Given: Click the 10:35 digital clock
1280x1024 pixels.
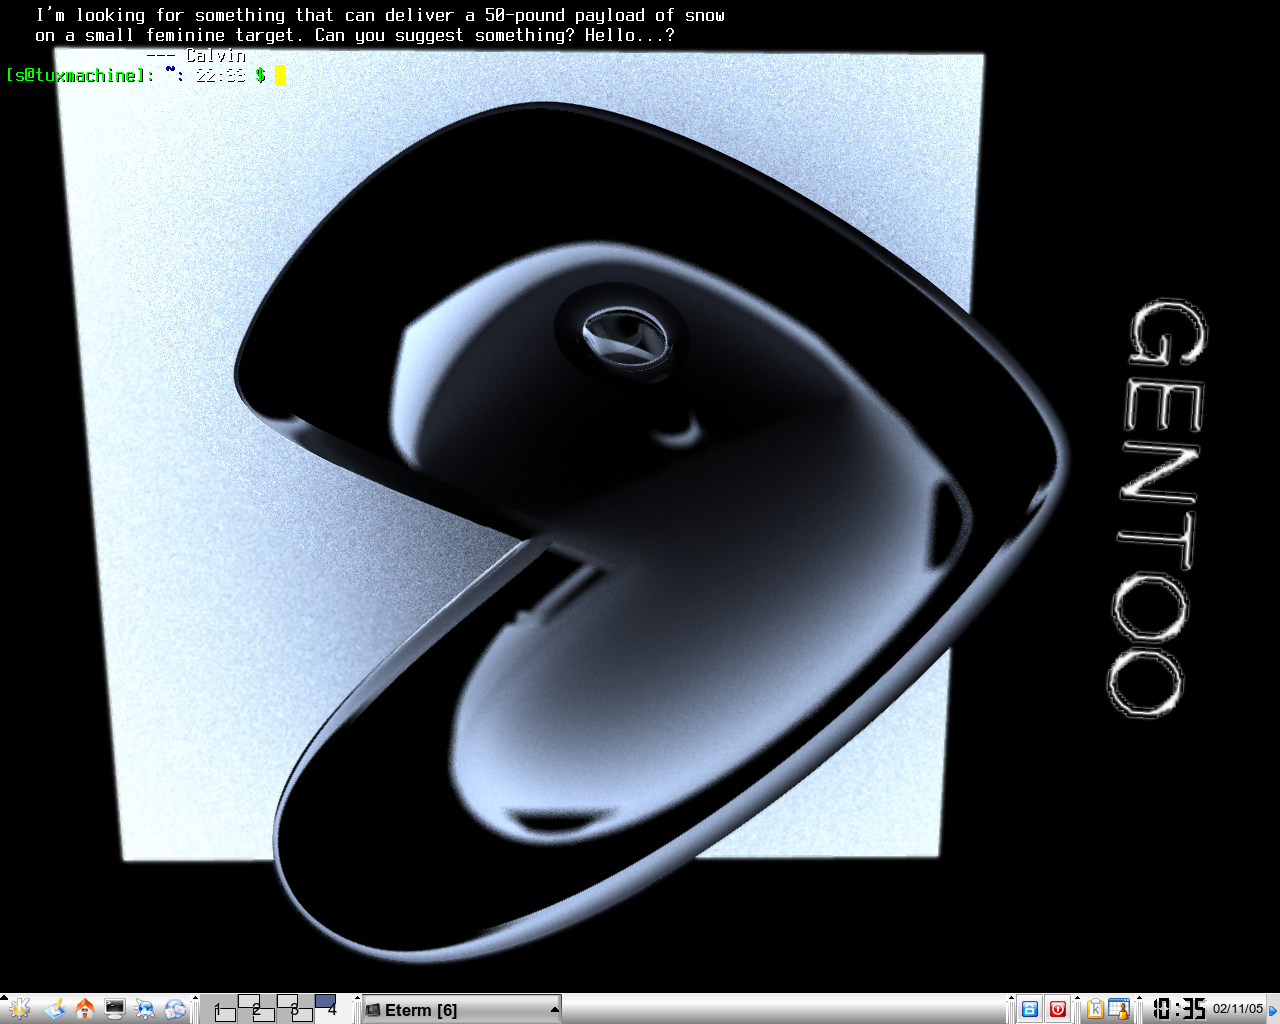Looking at the screenshot, I should 1179,1009.
